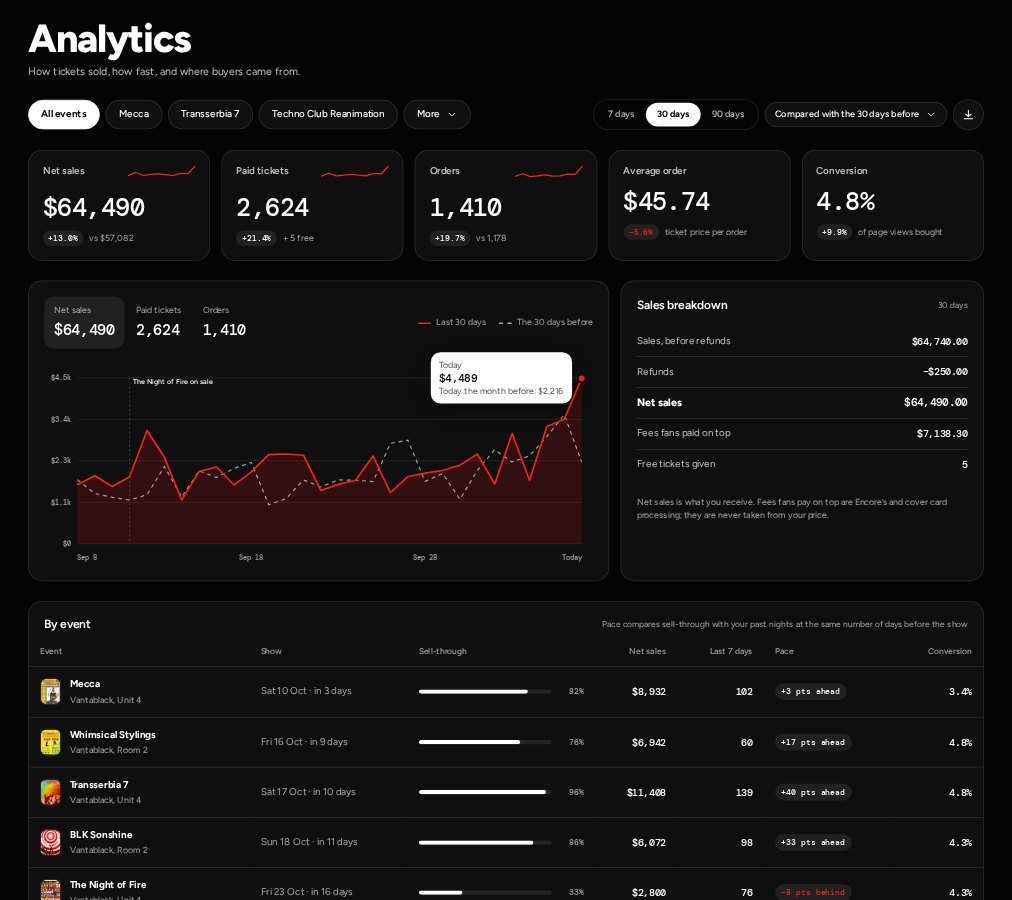
Task: Click the Free tickets given row
Action: pyautogui.click(x=802, y=464)
